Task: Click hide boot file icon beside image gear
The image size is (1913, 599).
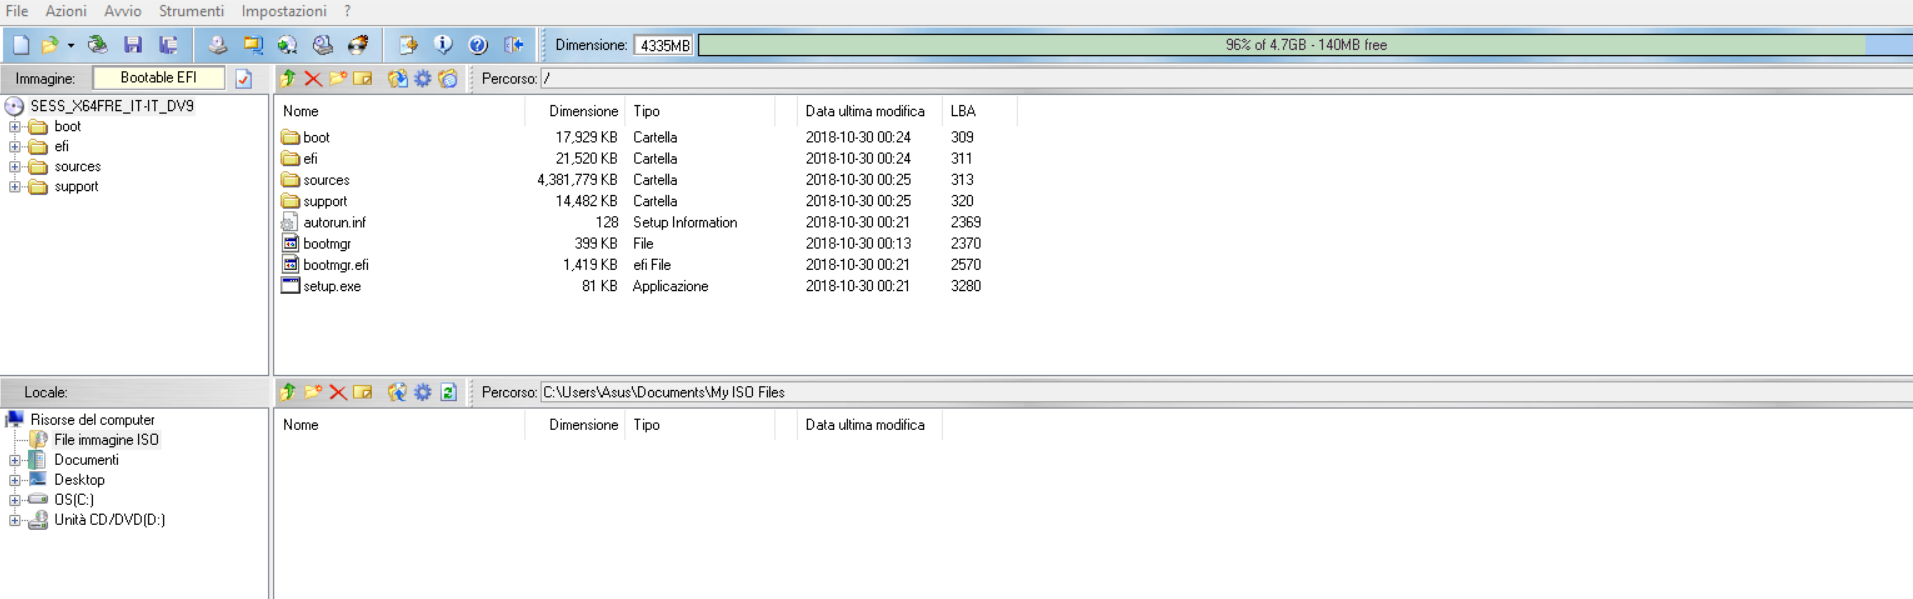Action: [x=448, y=79]
